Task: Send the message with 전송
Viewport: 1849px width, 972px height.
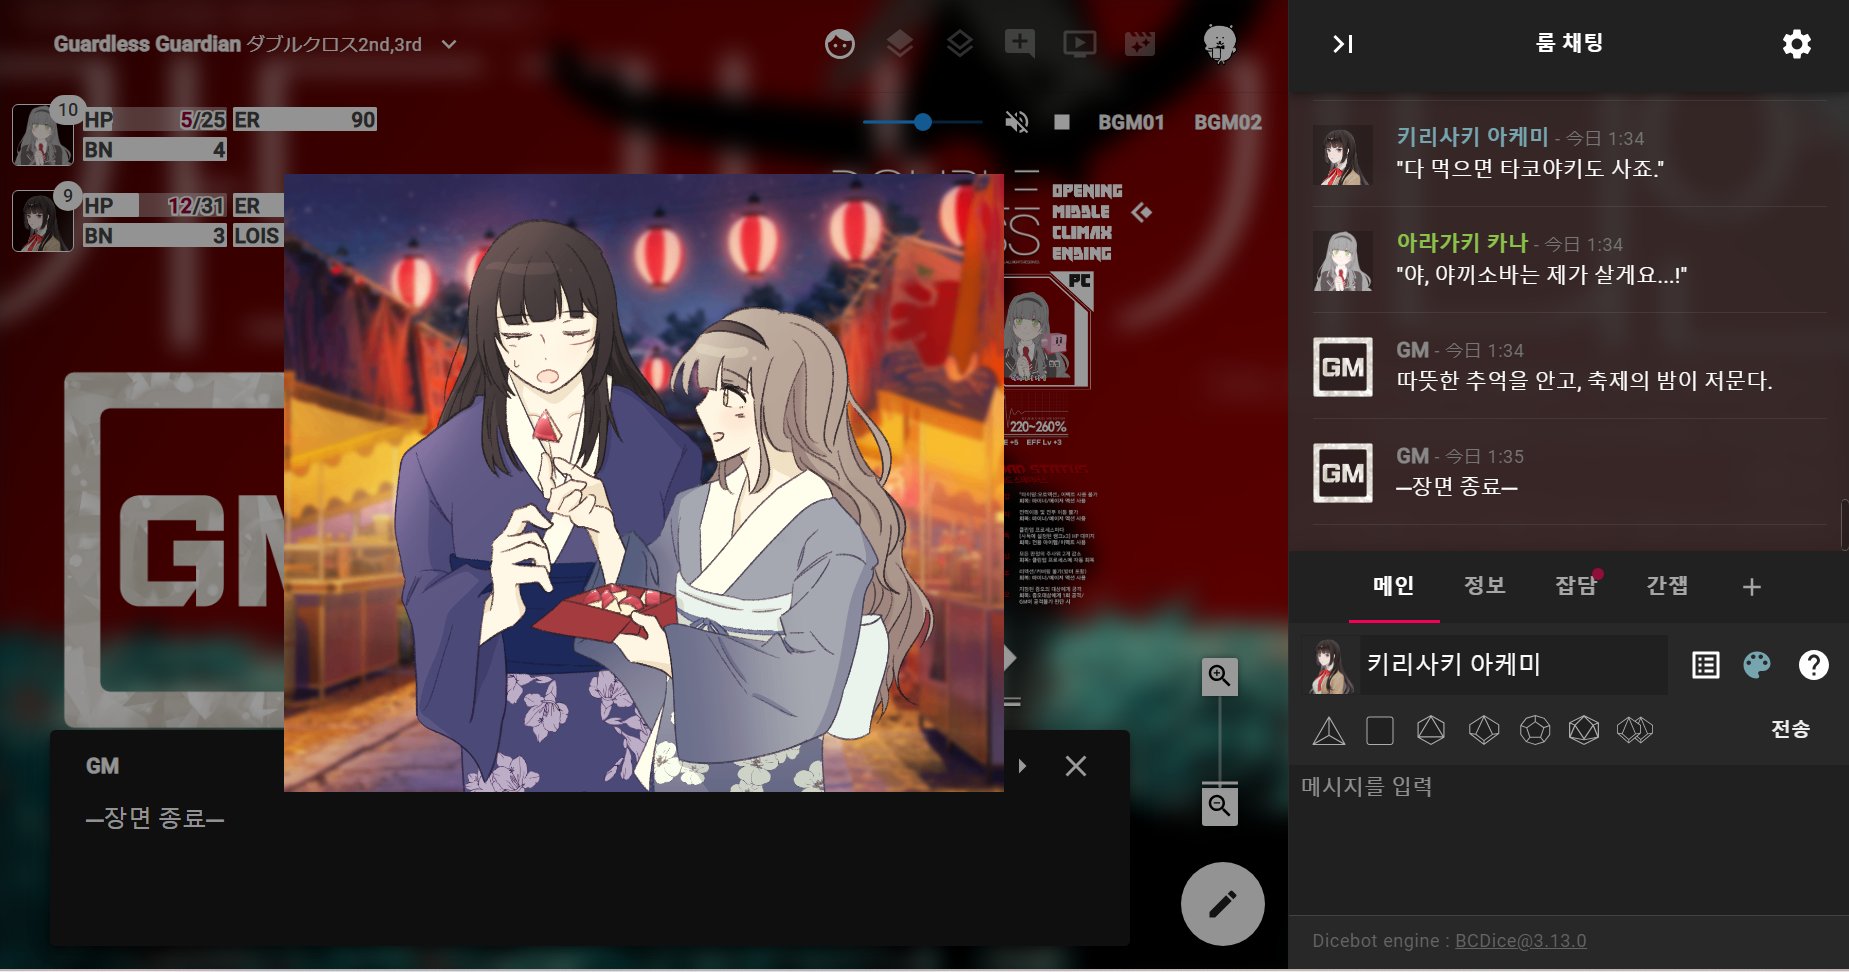Action: tap(1791, 729)
